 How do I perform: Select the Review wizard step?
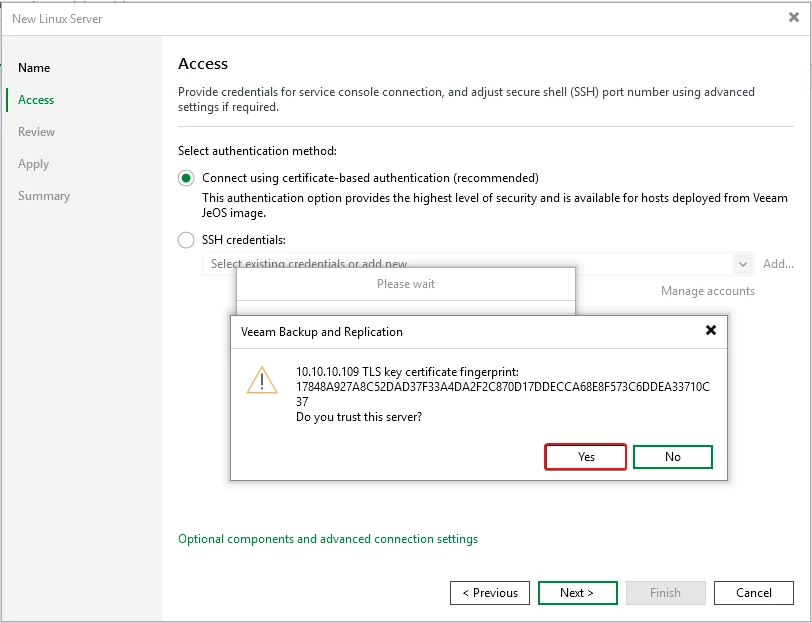coord(36,132)
